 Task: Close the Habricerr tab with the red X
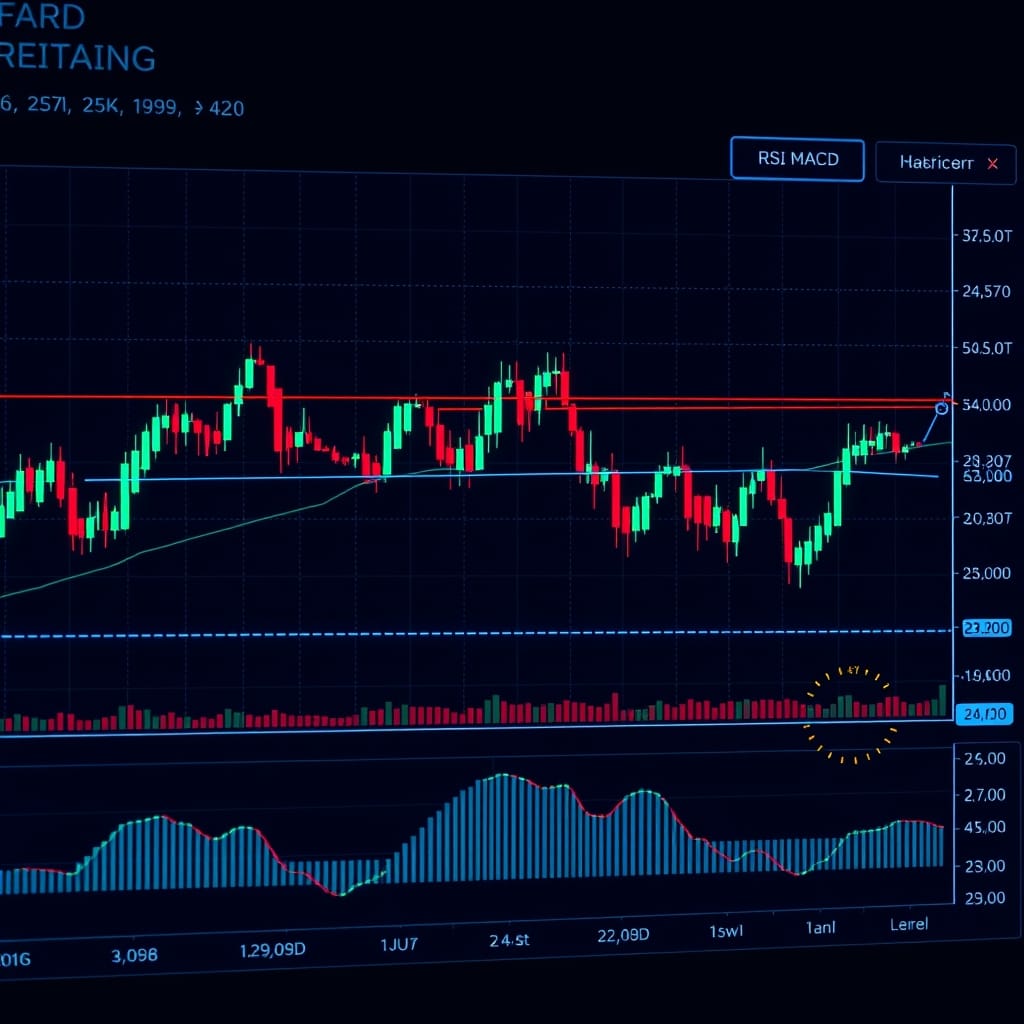click(993, 164)
